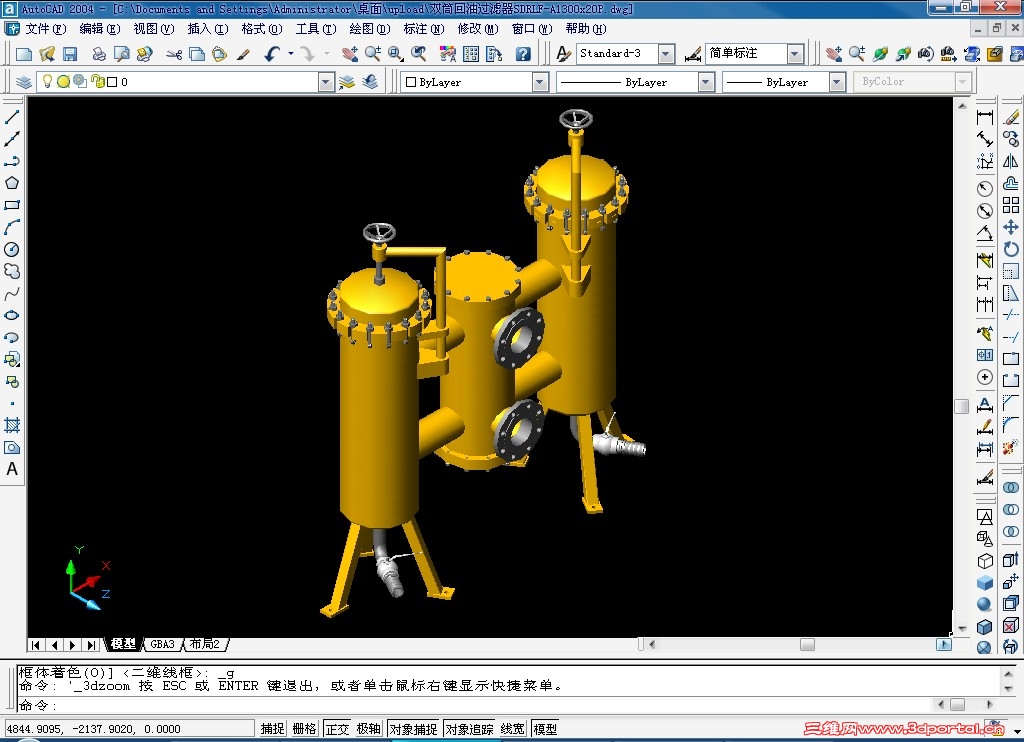This screenshot has height=742, width=1024.
Task: Click the vertical scrollbar up arrow
Action: point(962,105)
